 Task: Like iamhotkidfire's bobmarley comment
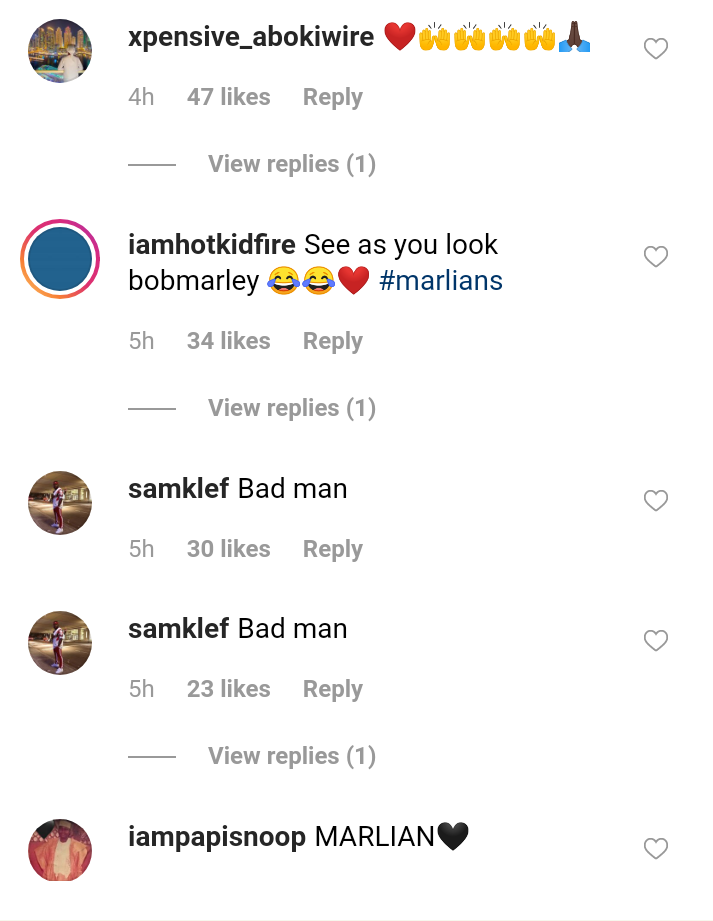click(655, 257)
